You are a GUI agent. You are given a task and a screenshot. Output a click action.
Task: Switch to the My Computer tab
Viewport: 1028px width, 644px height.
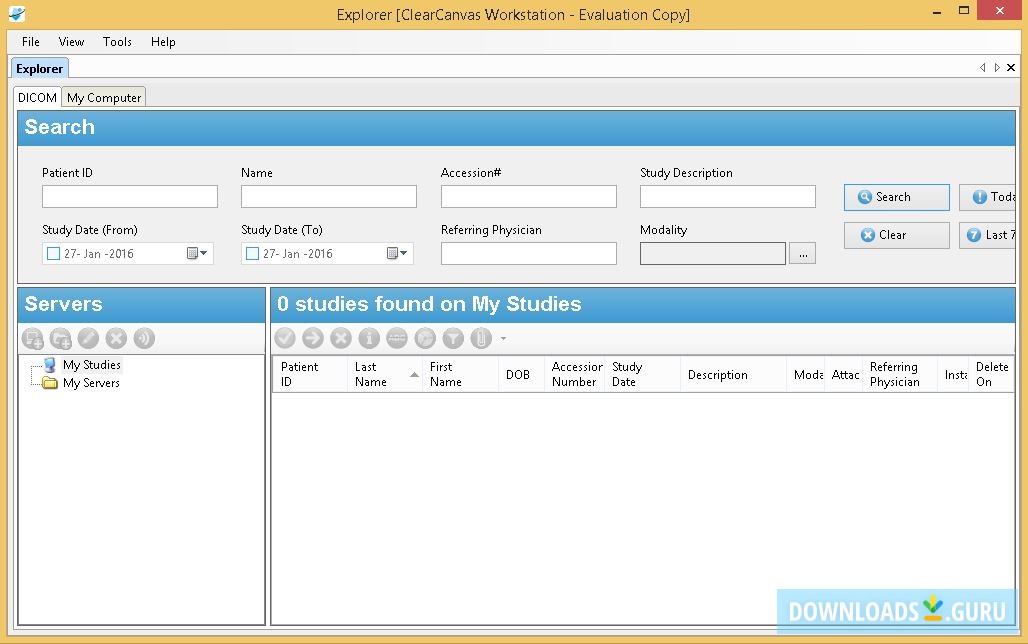(104, 97)
